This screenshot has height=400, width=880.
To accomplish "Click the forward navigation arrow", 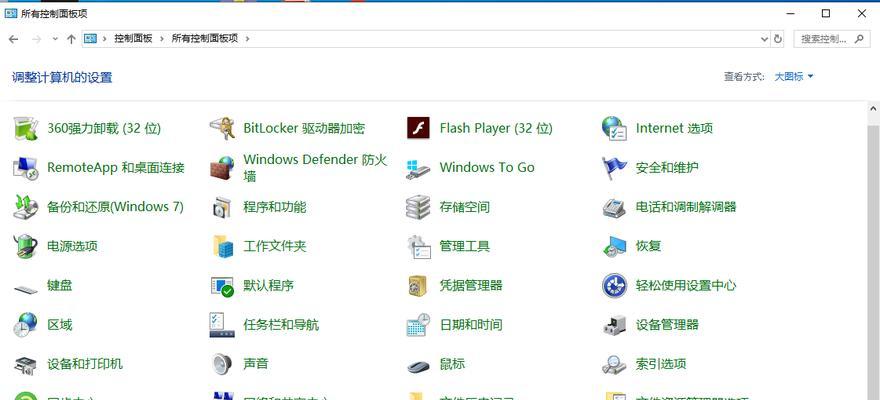I will click(x=36, y=39).
